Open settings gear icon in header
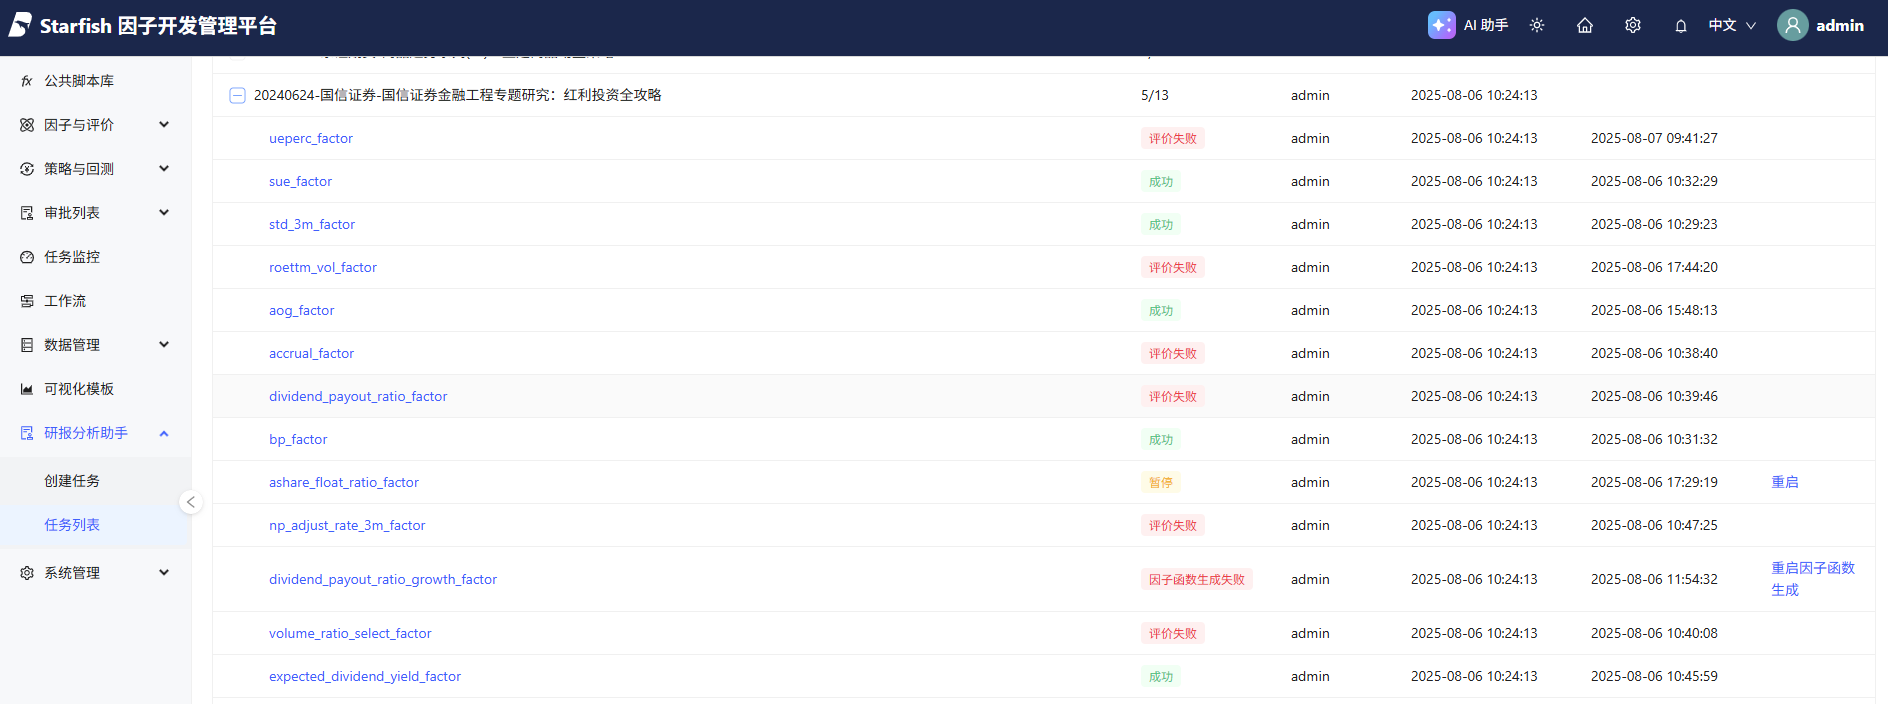The image size is (1888, 704). pyautogui.click(x=1633, y=25)
